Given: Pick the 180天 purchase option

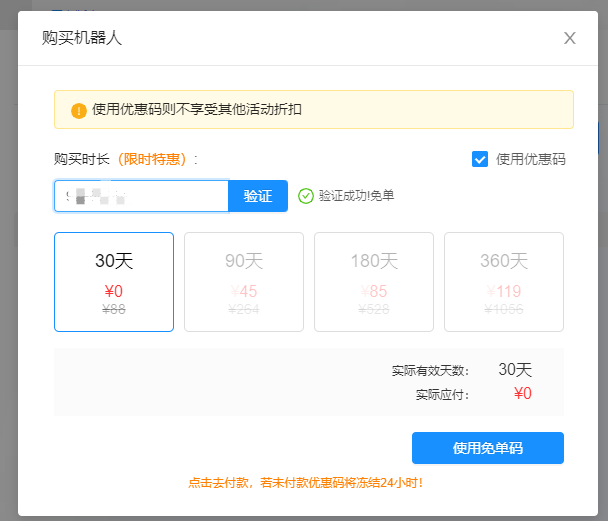Looking at the screenshot, I should 373,281.
